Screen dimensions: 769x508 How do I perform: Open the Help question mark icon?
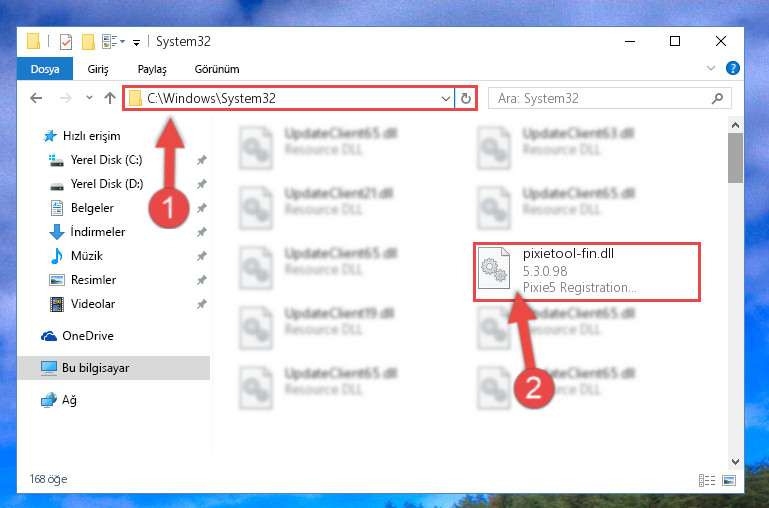click(733, 68)
